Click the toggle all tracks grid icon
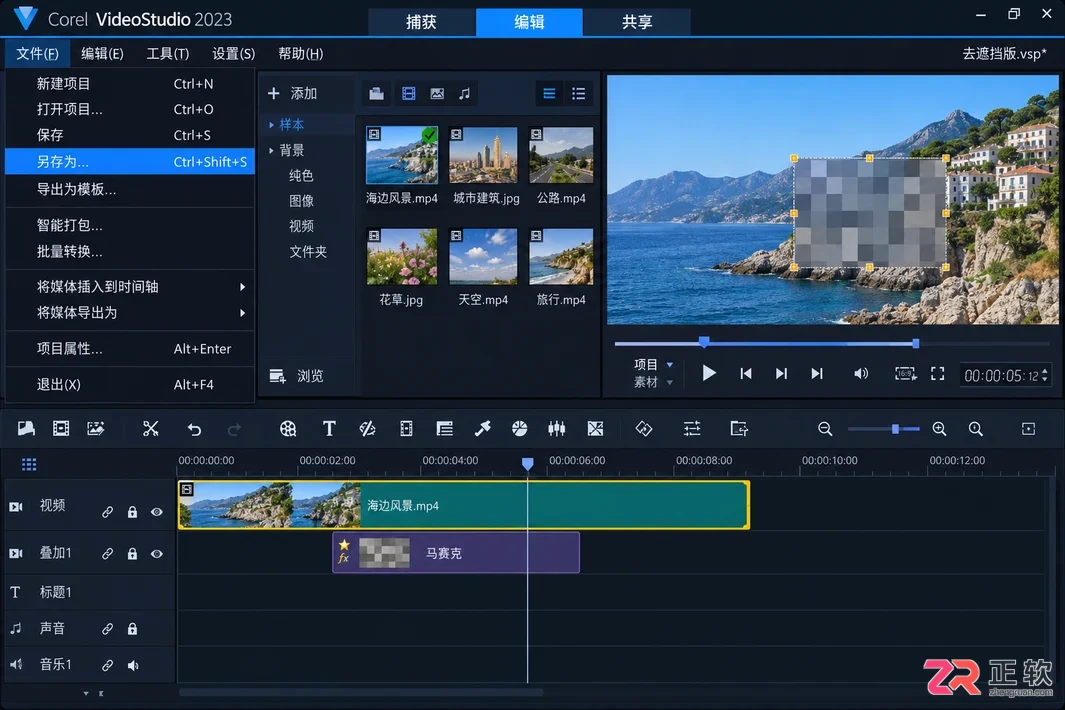This screenshot has height=710, width=1065. (x=29, y=465)
